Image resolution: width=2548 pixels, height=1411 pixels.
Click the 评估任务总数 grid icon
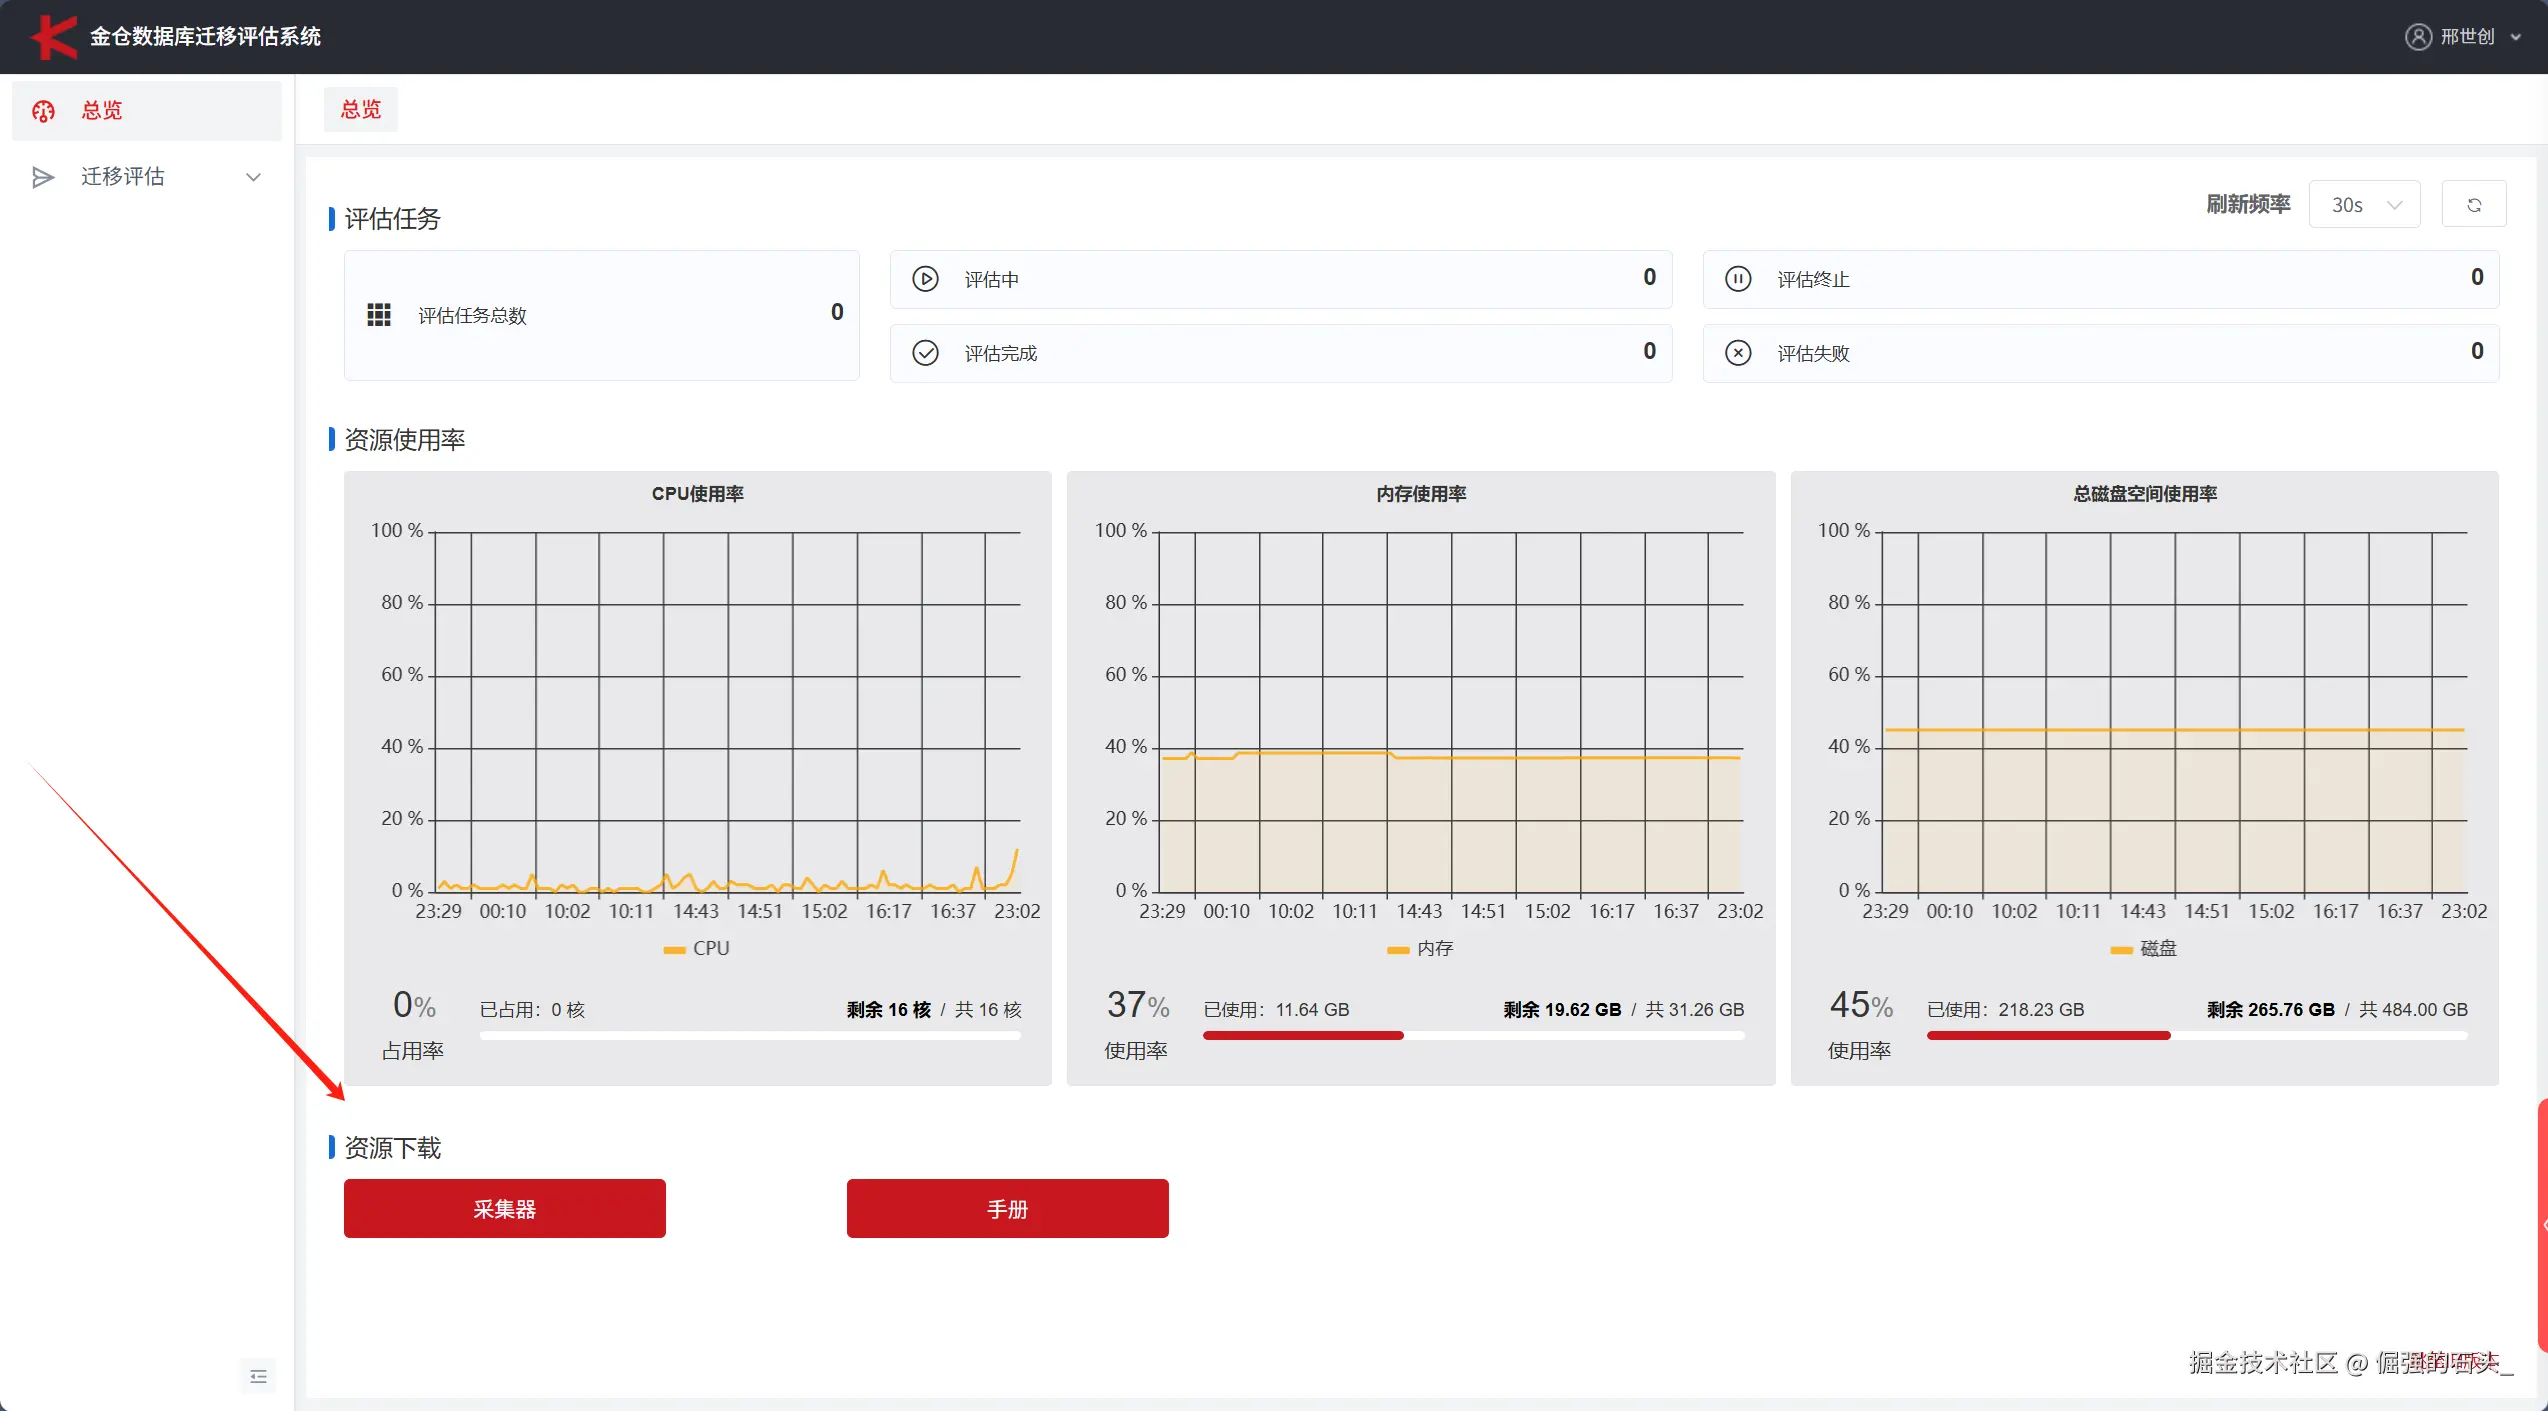click(x=379, y=315)
